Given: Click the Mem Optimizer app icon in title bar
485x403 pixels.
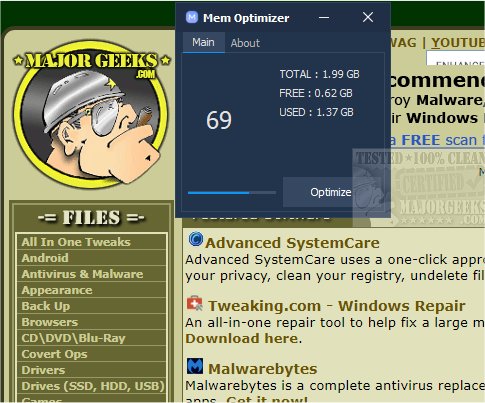Looking at the screenshot, I should tap(192, 17).
